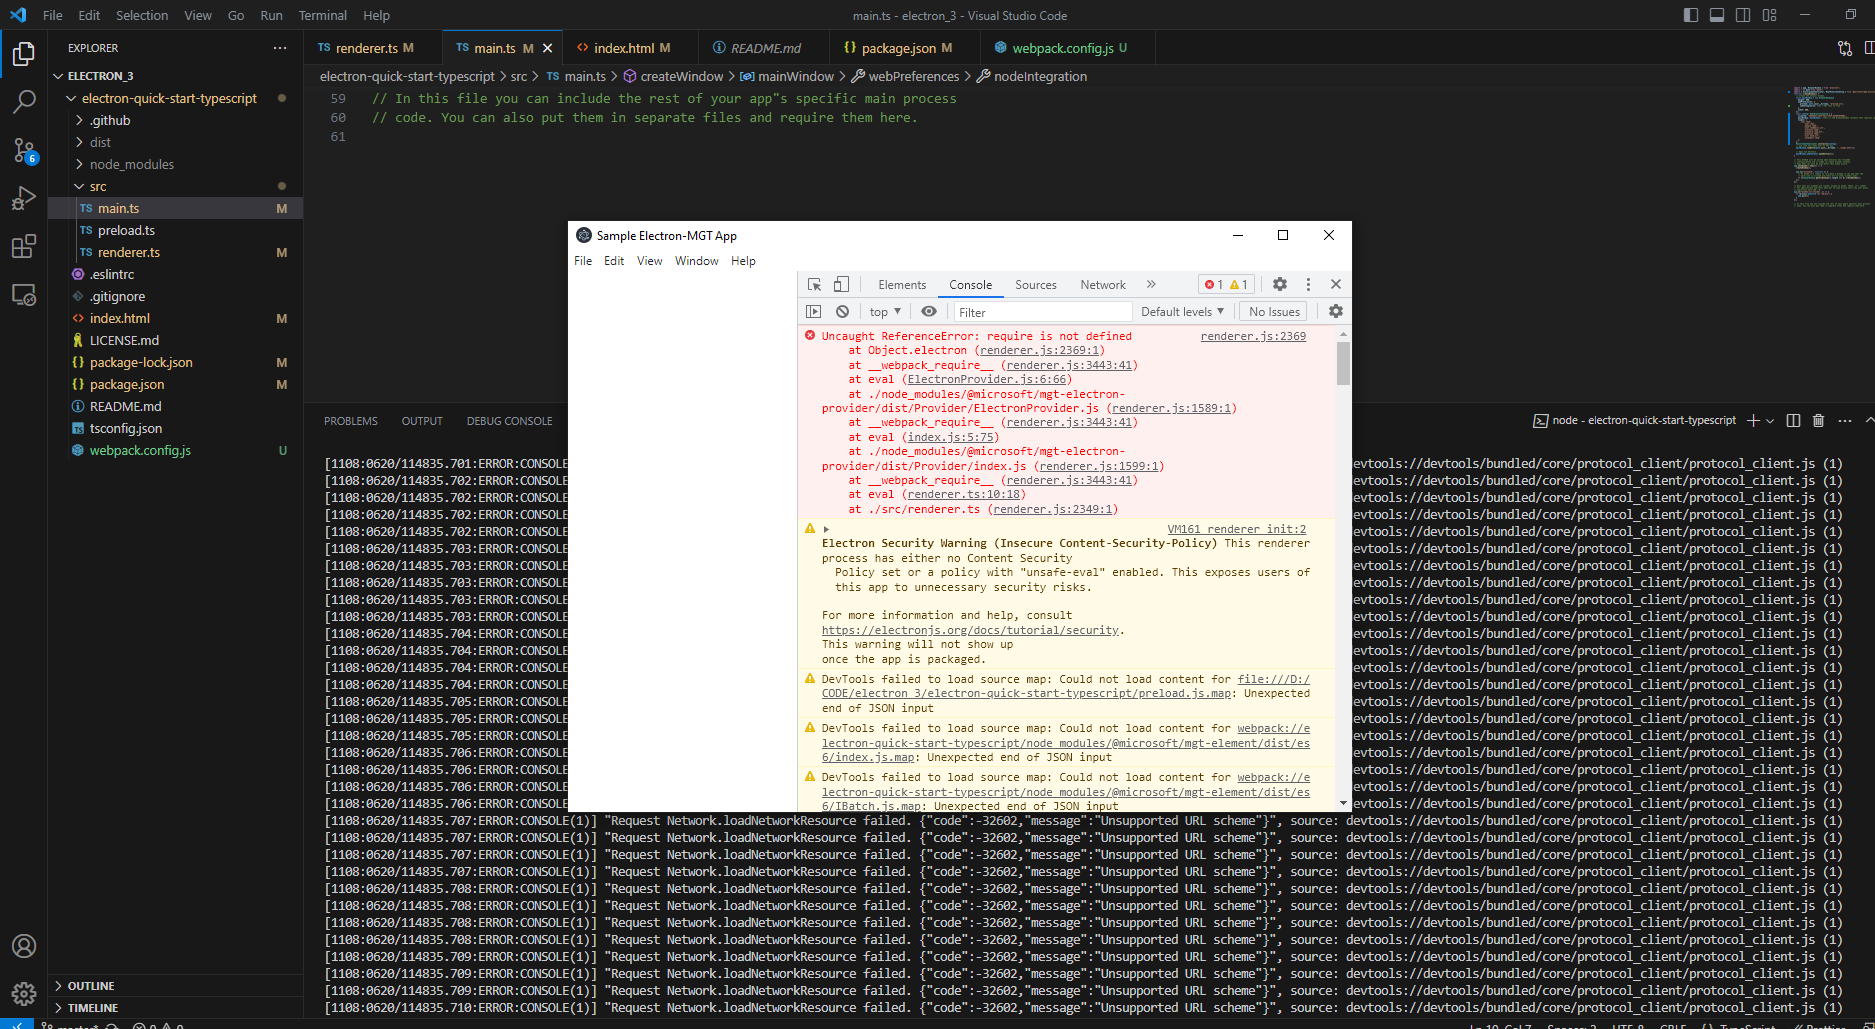Open the renderer.js:2369 source link
The height and width of the screenshot is (1029, 1875).
tap(1253, 336)
